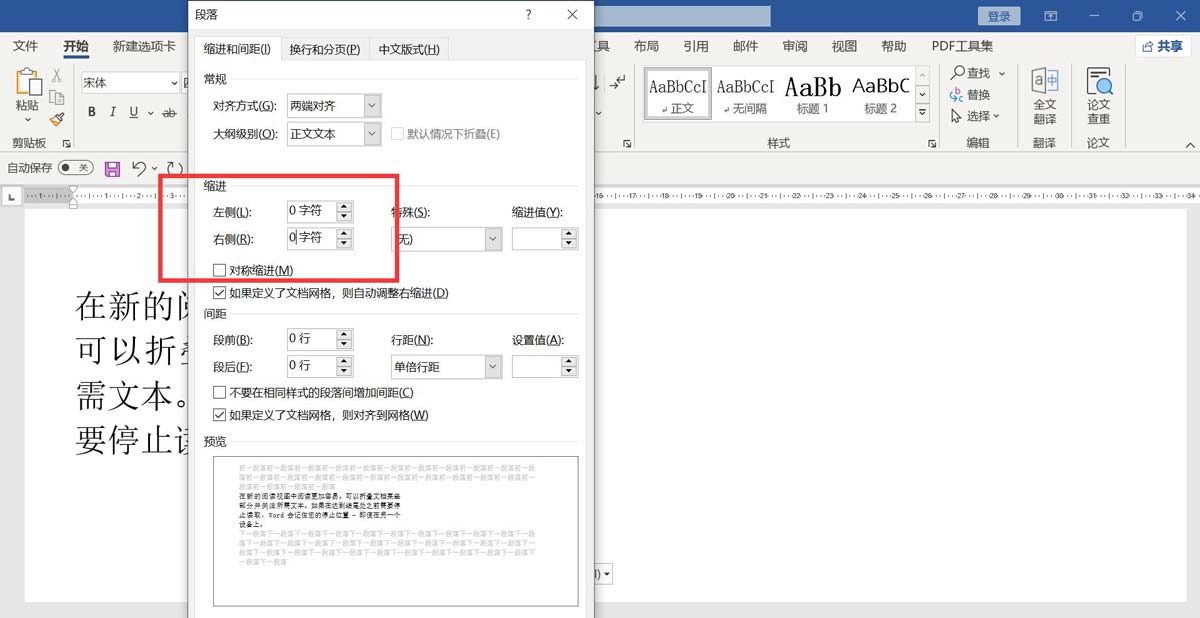Screen dimensions: 1200x618
Task: Select the Indents and Spacing (缩进和间距) tab
Action: (237, 49)
